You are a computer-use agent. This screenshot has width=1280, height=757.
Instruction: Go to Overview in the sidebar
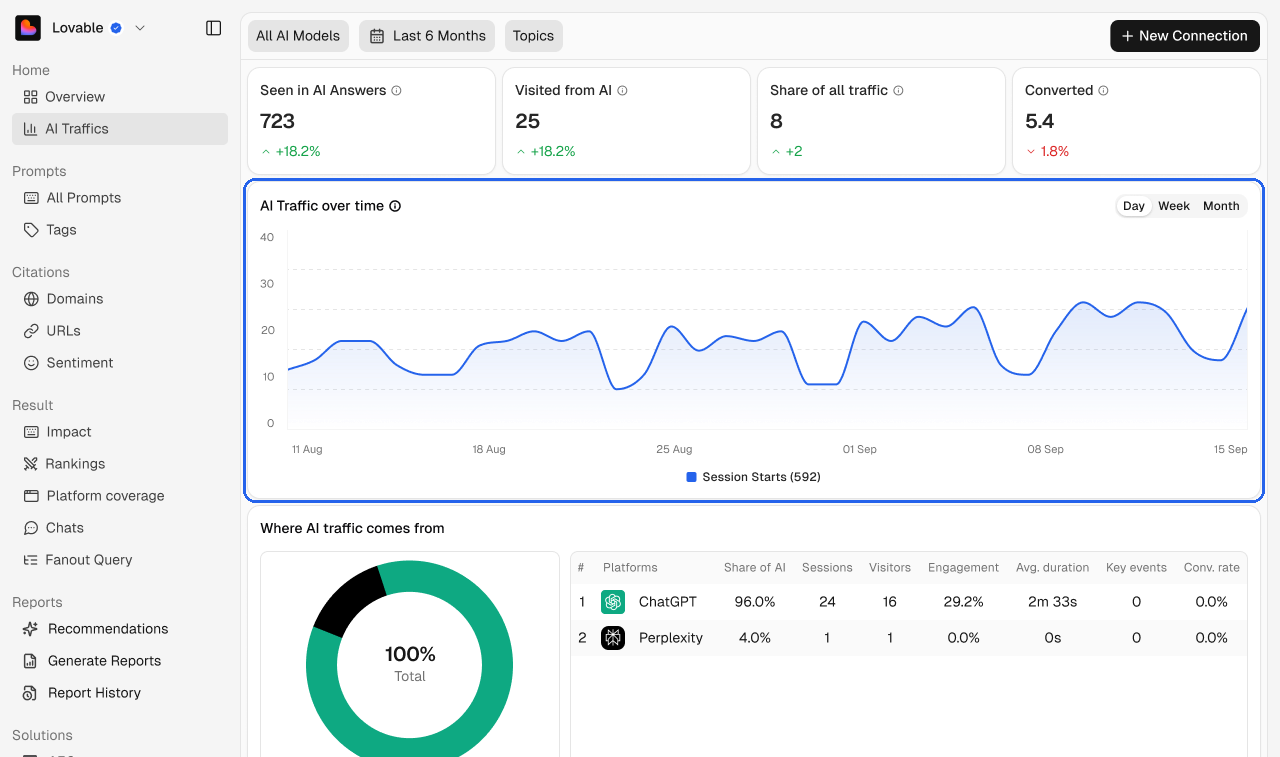click(x=120, y=97)
